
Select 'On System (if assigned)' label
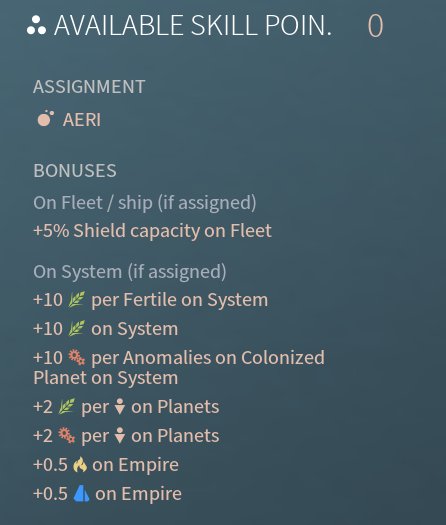[x=130, y=272]
